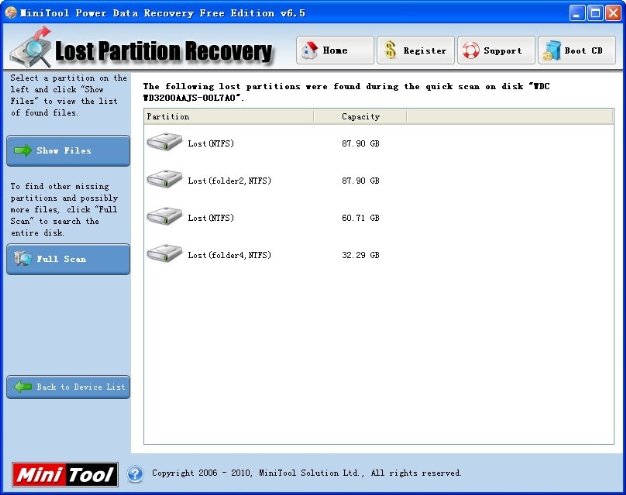Click the Home button
This screenshot has width=626, height=495.
[x=335, y=50]
